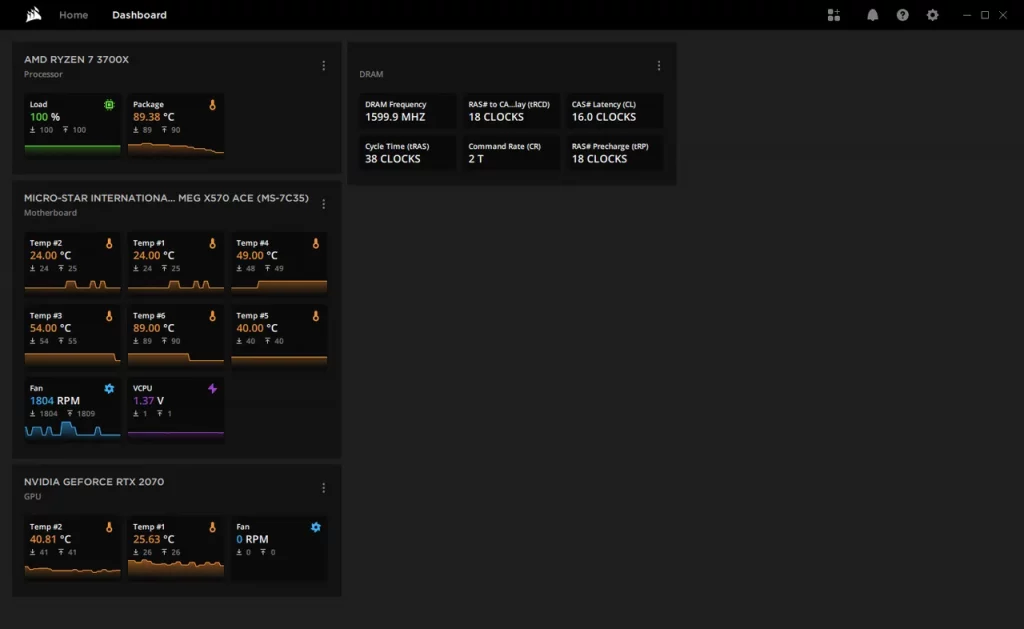This screenshot has height=629, width=1024.
Task: Click the Corsair sails logo
Action: point(33,14)
